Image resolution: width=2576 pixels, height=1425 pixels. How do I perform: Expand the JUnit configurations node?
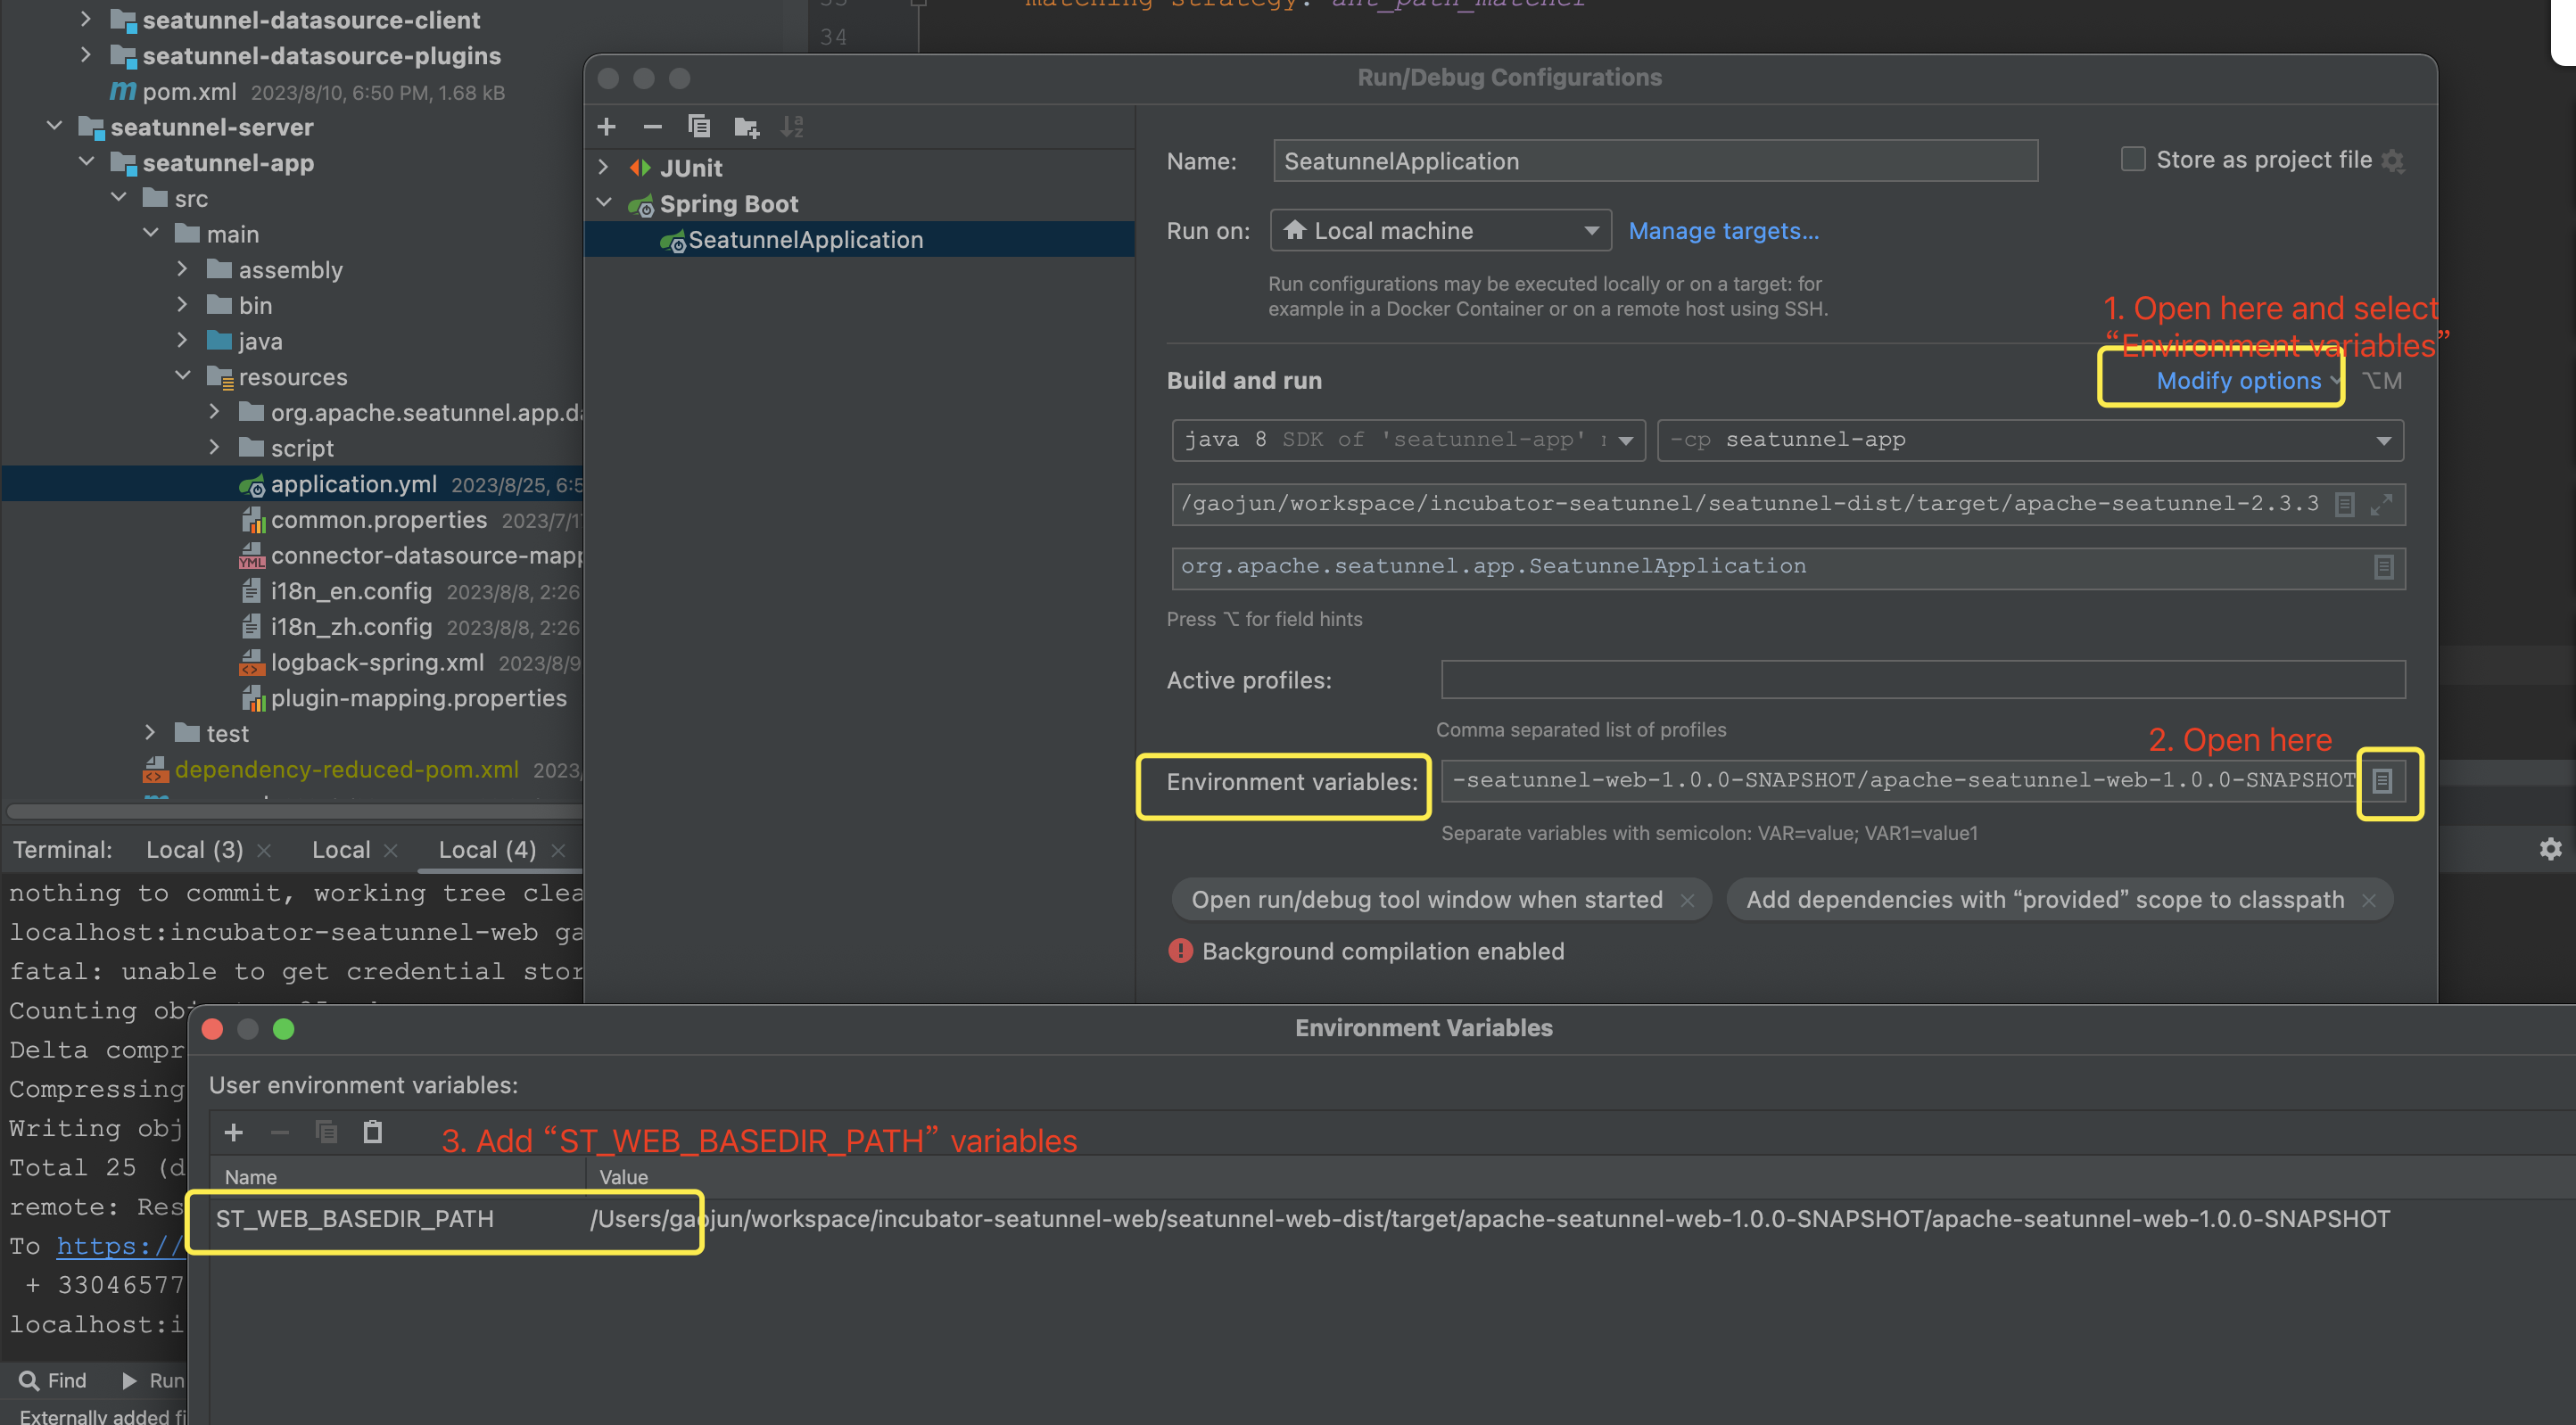603,167
